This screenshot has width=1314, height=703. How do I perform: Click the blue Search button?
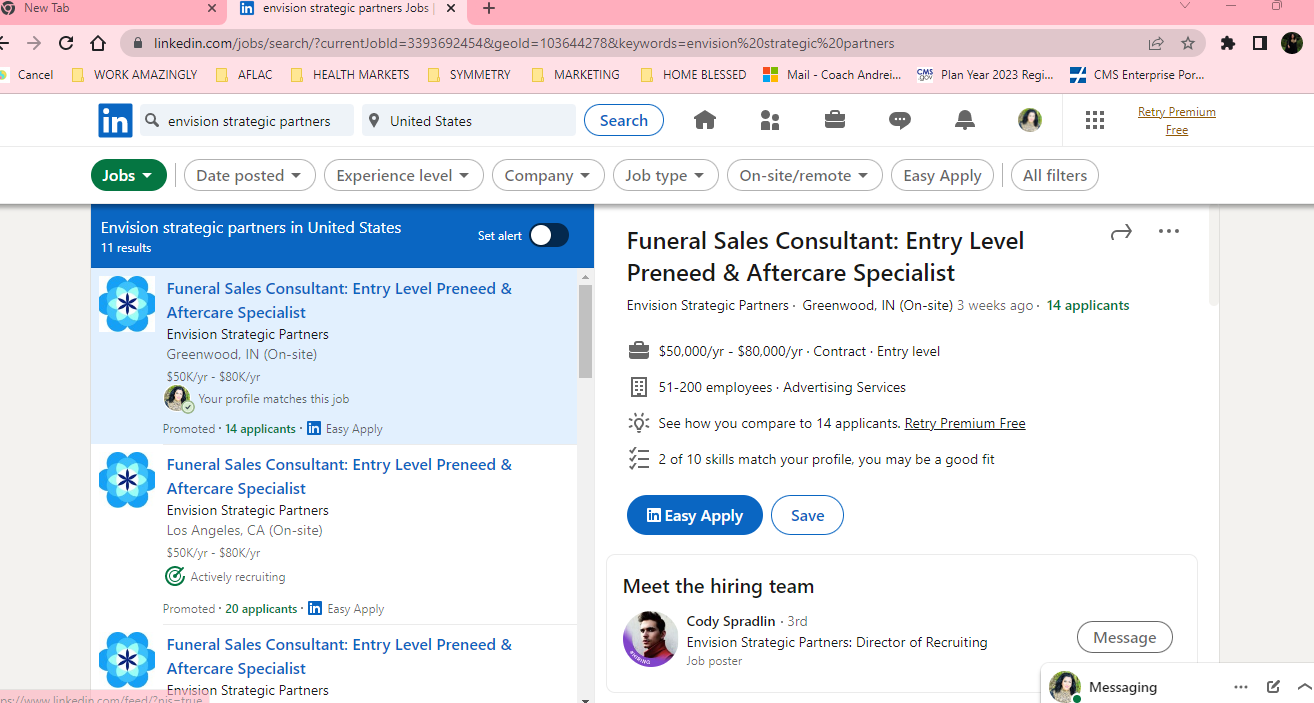[624, 120]
